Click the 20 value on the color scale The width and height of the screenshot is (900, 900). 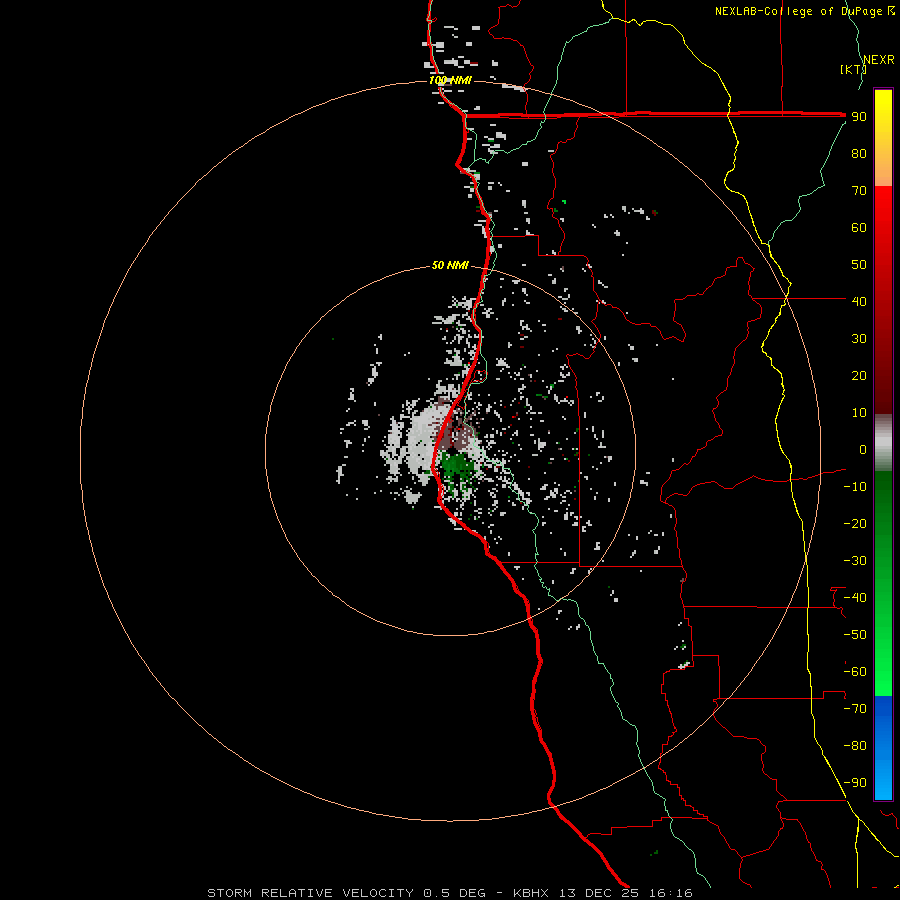click(859, 376)
